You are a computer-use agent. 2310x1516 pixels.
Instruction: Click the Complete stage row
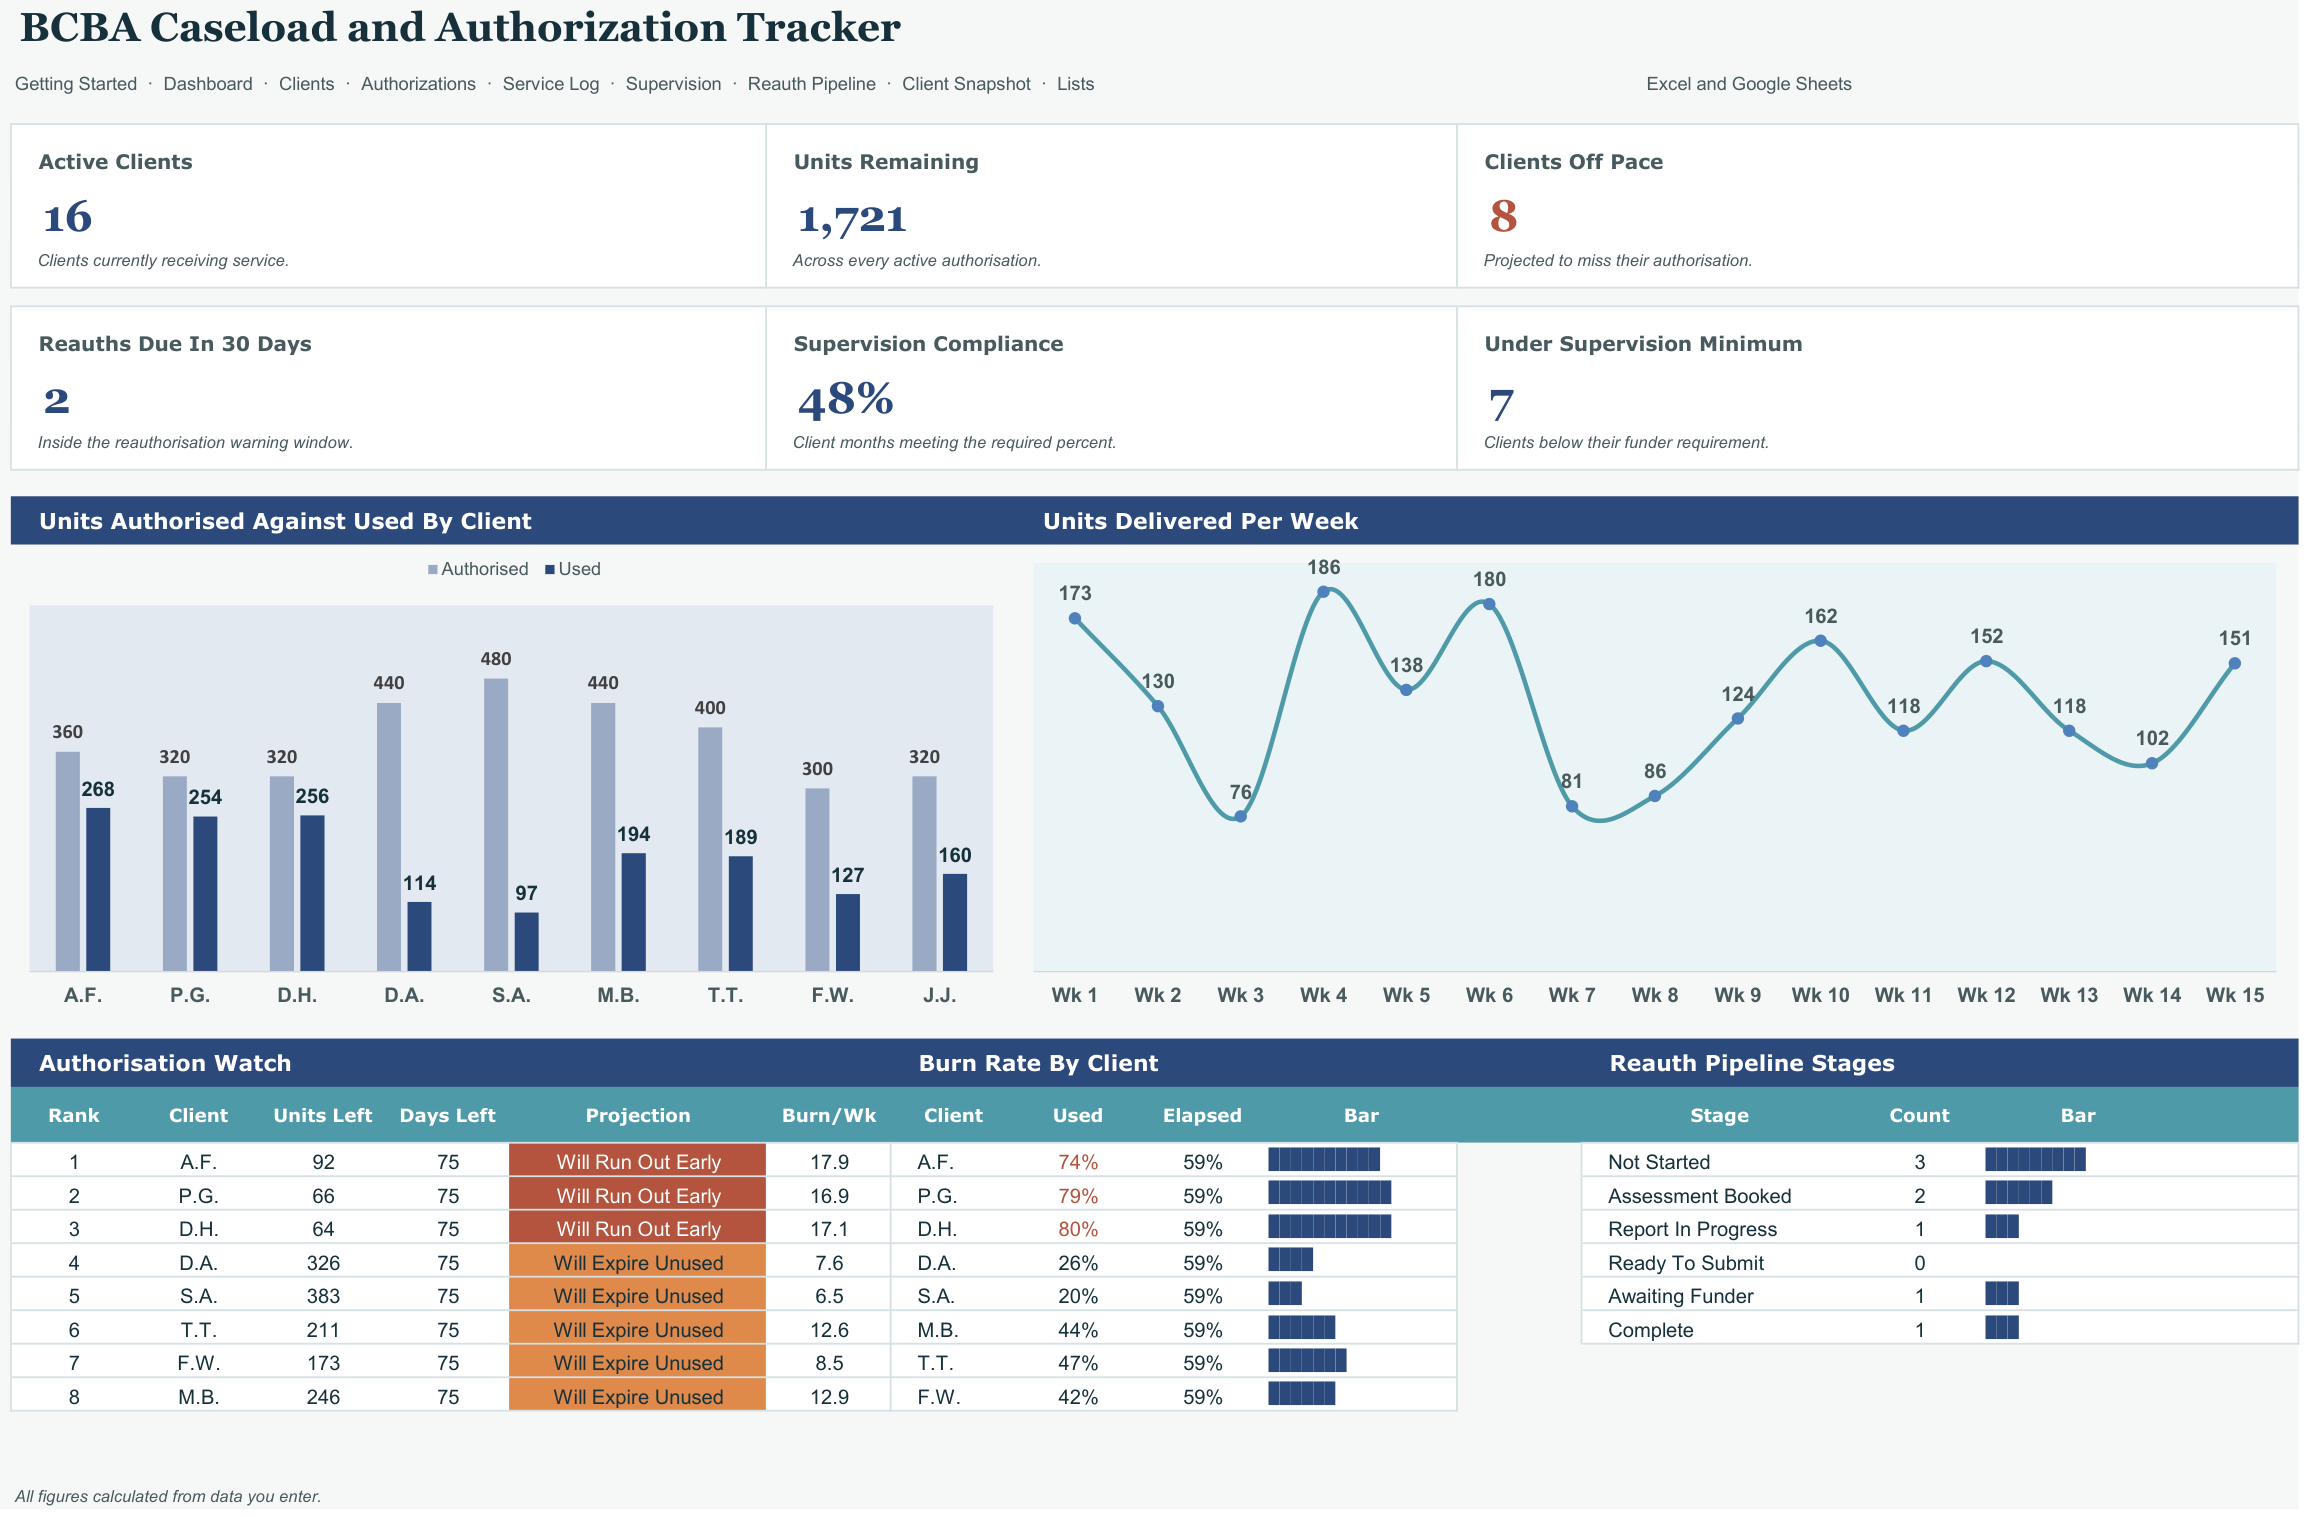1939,1329
